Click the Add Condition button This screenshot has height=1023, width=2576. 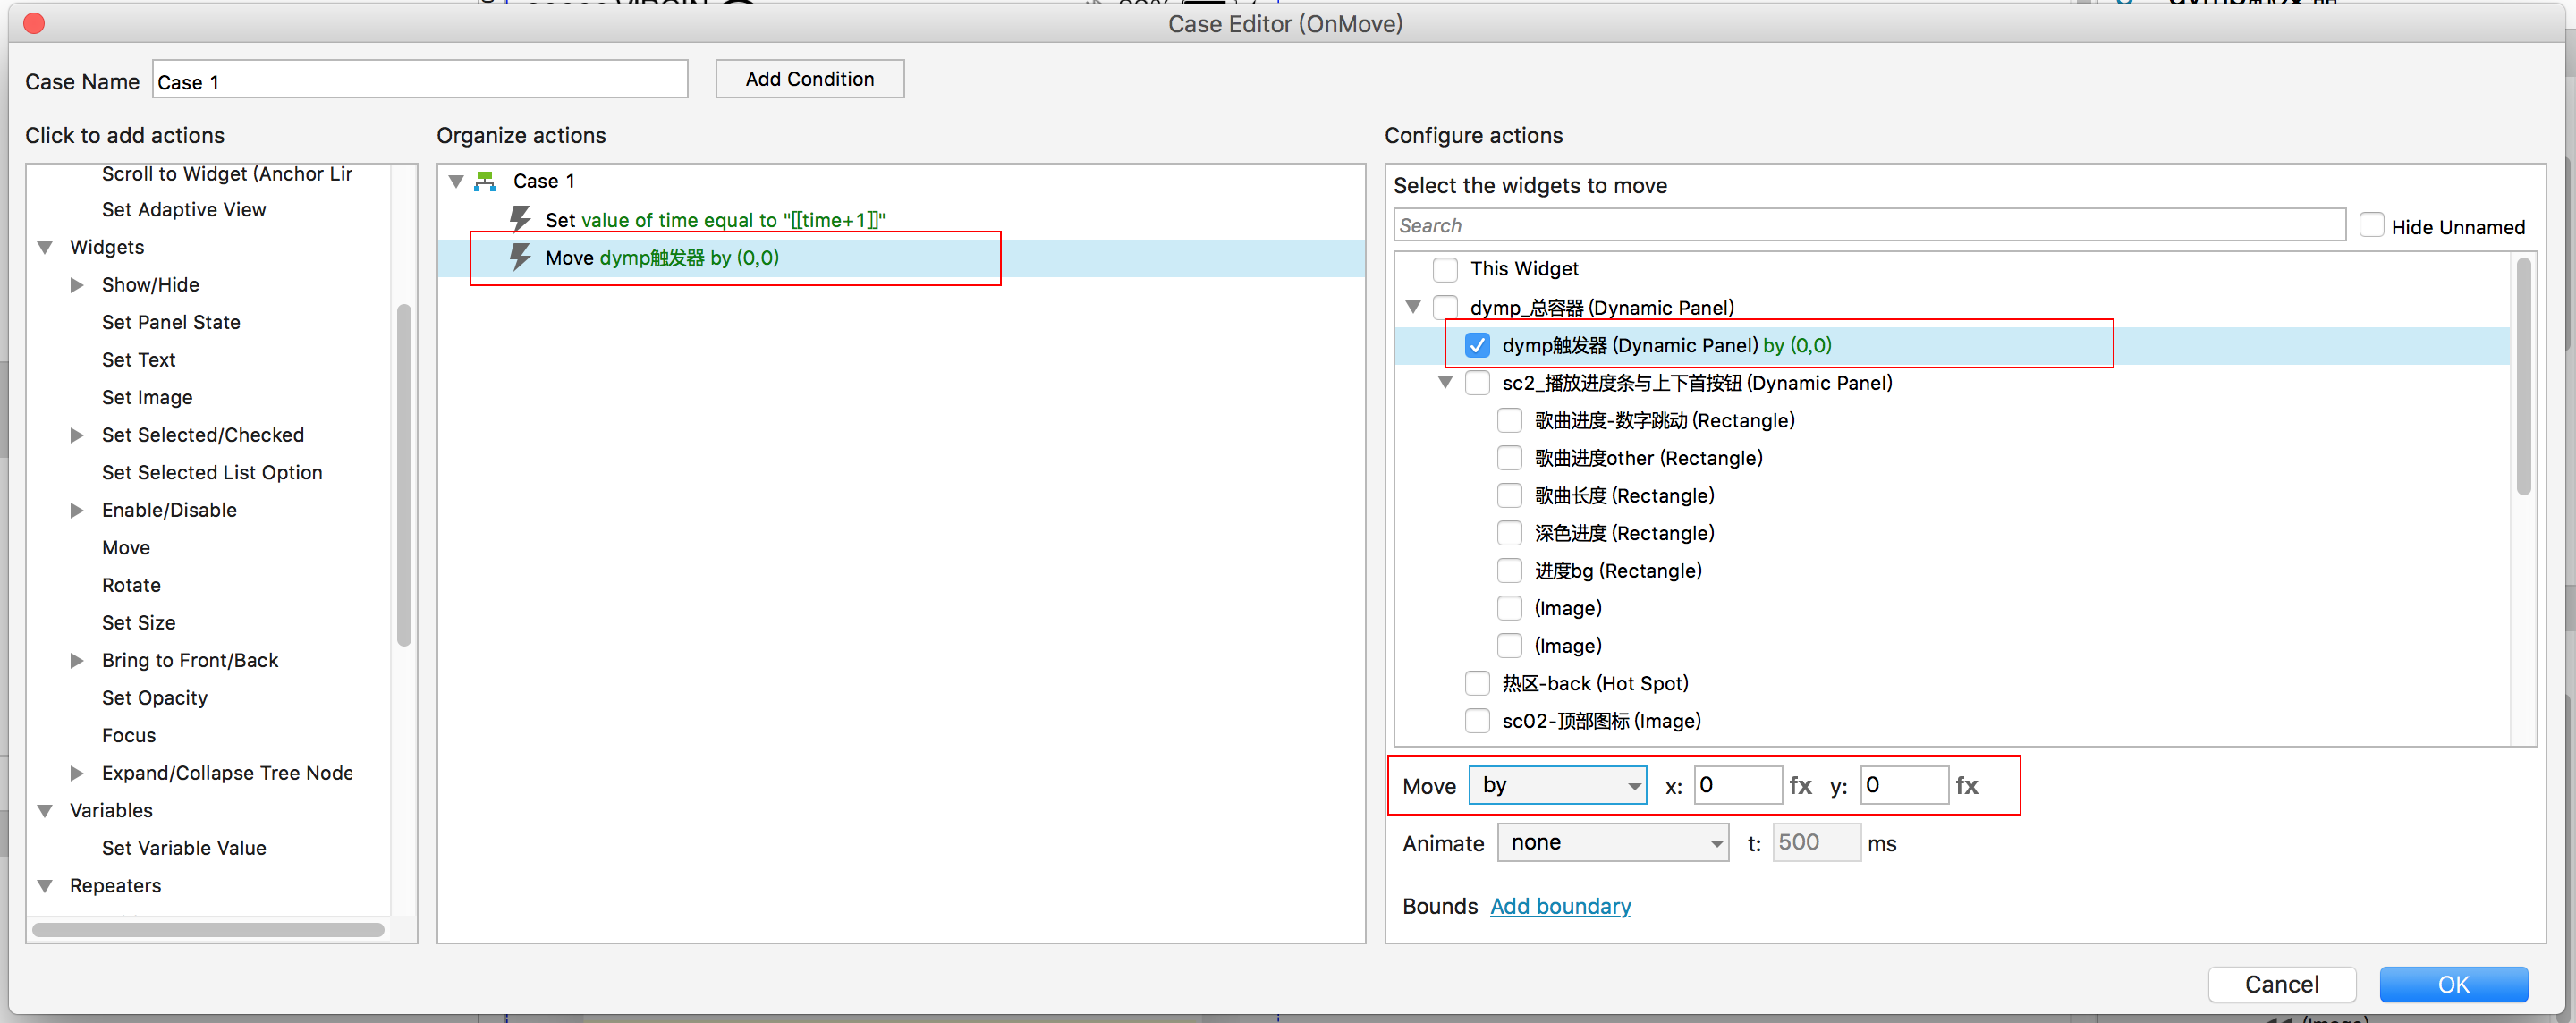[809, 79]
